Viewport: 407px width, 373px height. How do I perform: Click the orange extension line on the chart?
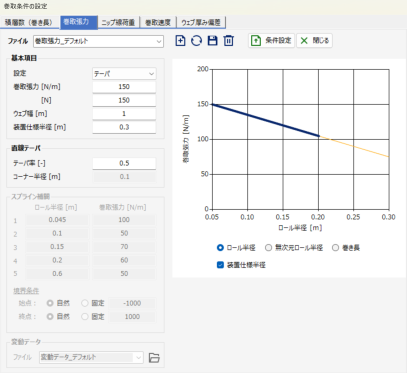[354, 146]
